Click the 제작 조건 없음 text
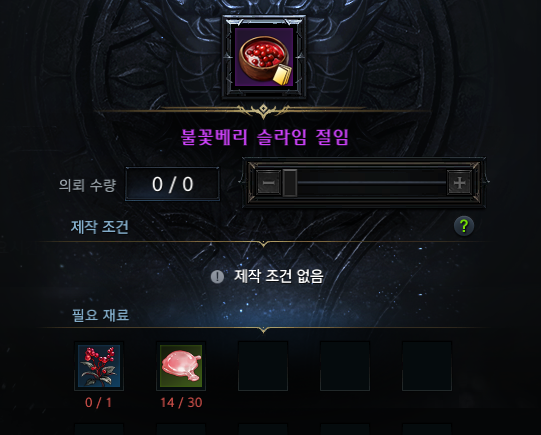This screenshot has height=435, width=541. click(279, 276)
